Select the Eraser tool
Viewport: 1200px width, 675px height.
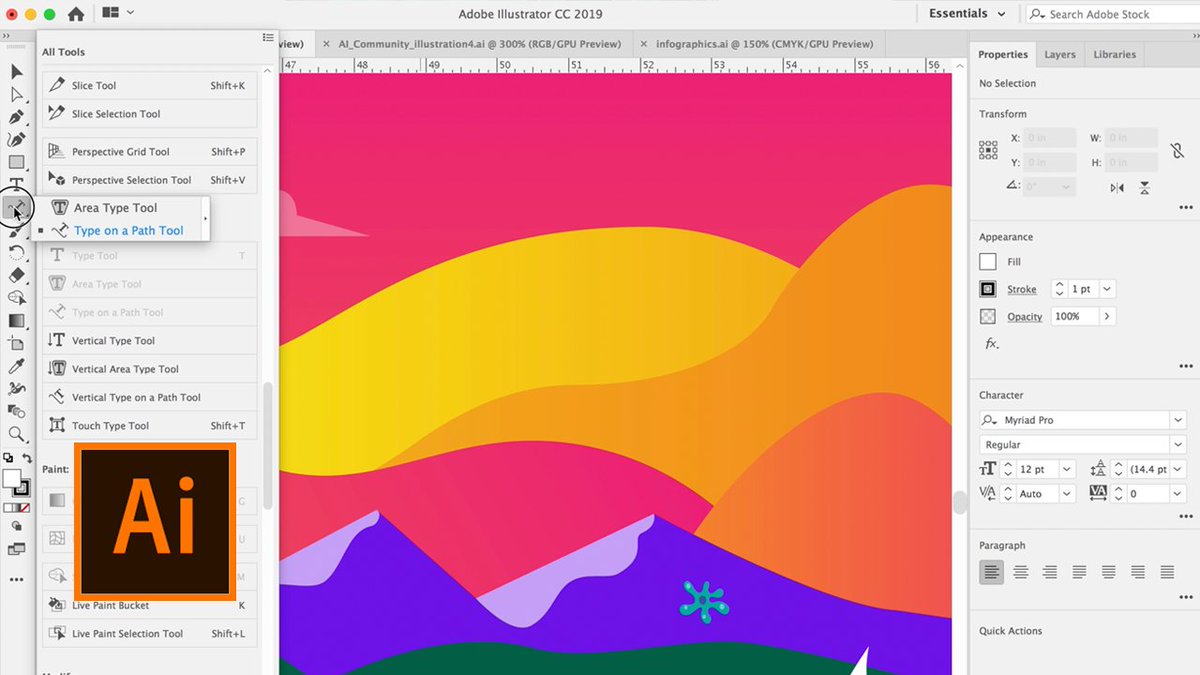16,275
